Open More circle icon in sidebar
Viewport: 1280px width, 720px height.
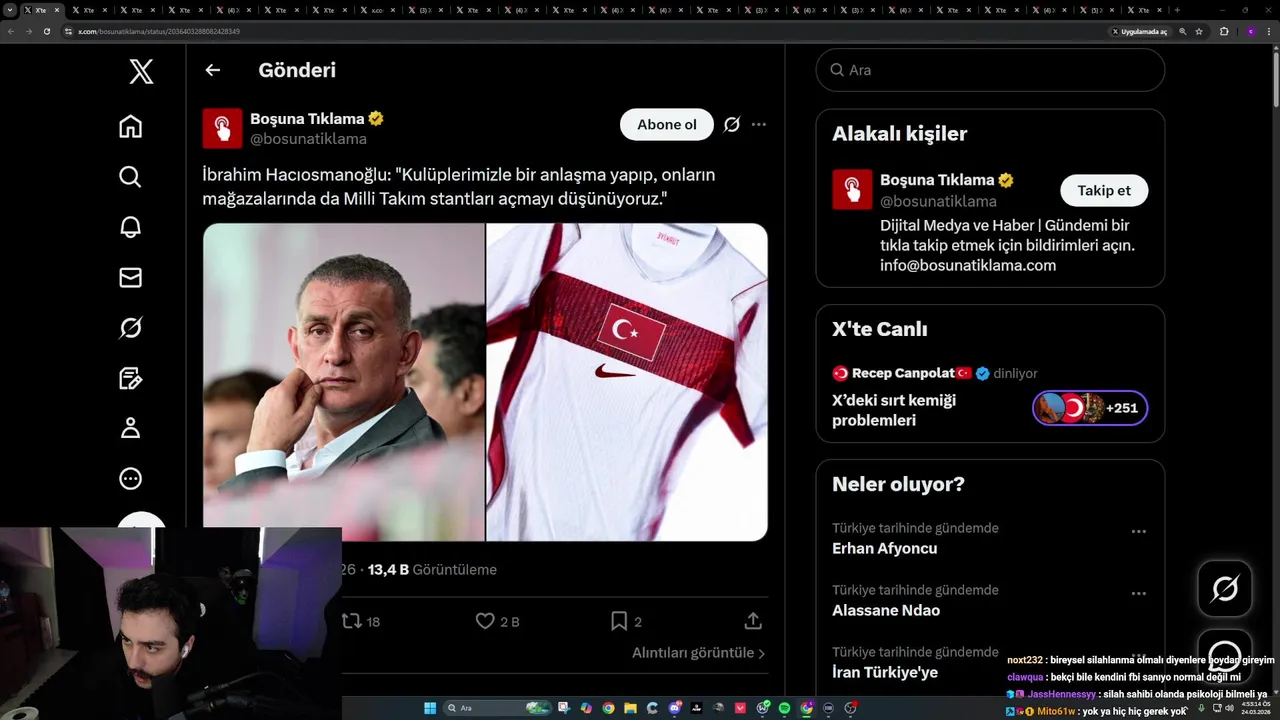[130, 478]
